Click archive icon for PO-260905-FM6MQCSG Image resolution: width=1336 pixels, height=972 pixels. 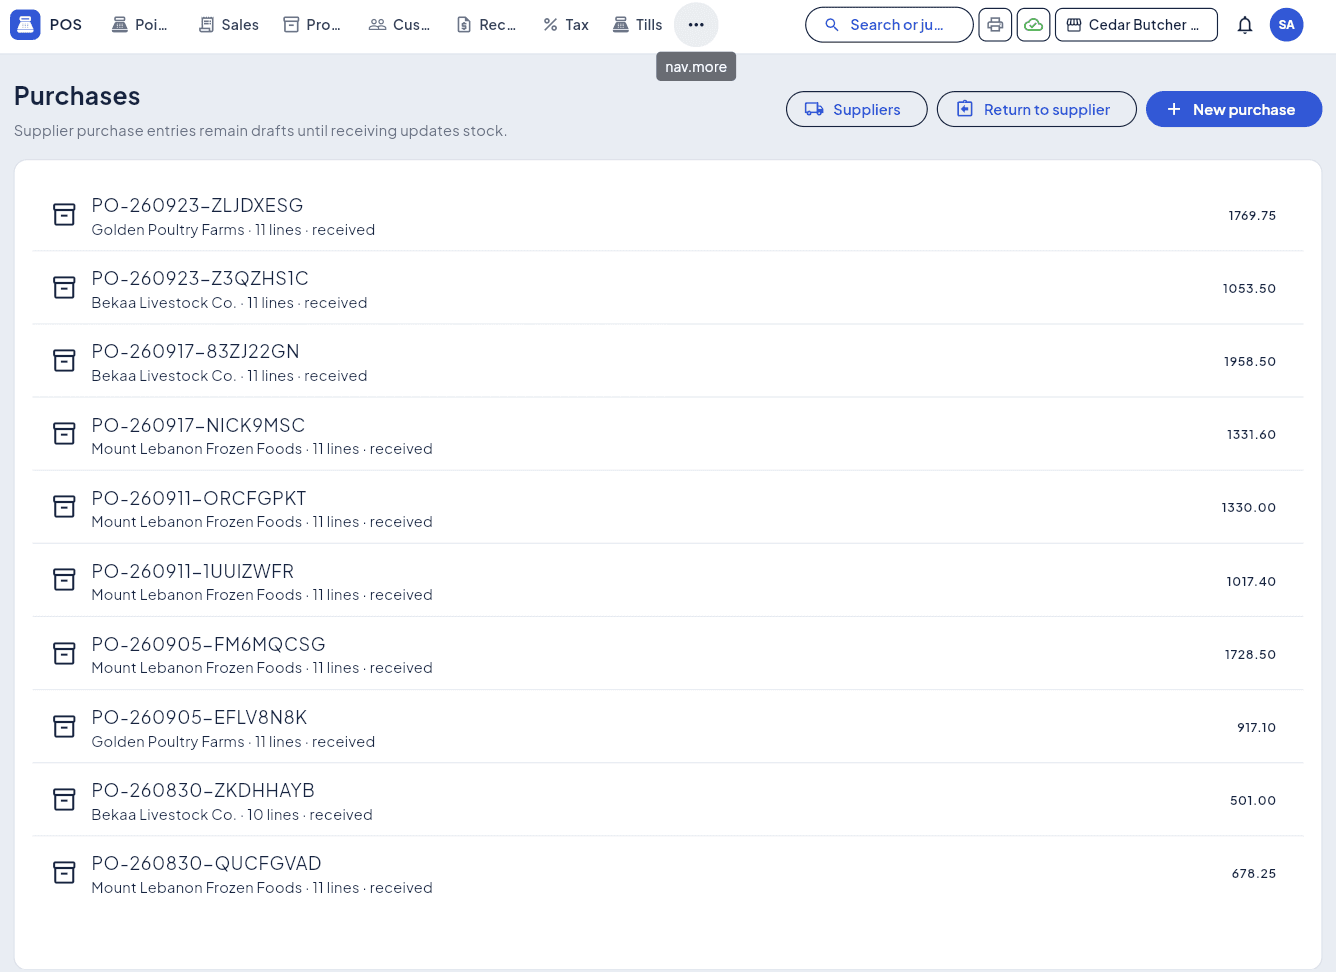(64, 654)
